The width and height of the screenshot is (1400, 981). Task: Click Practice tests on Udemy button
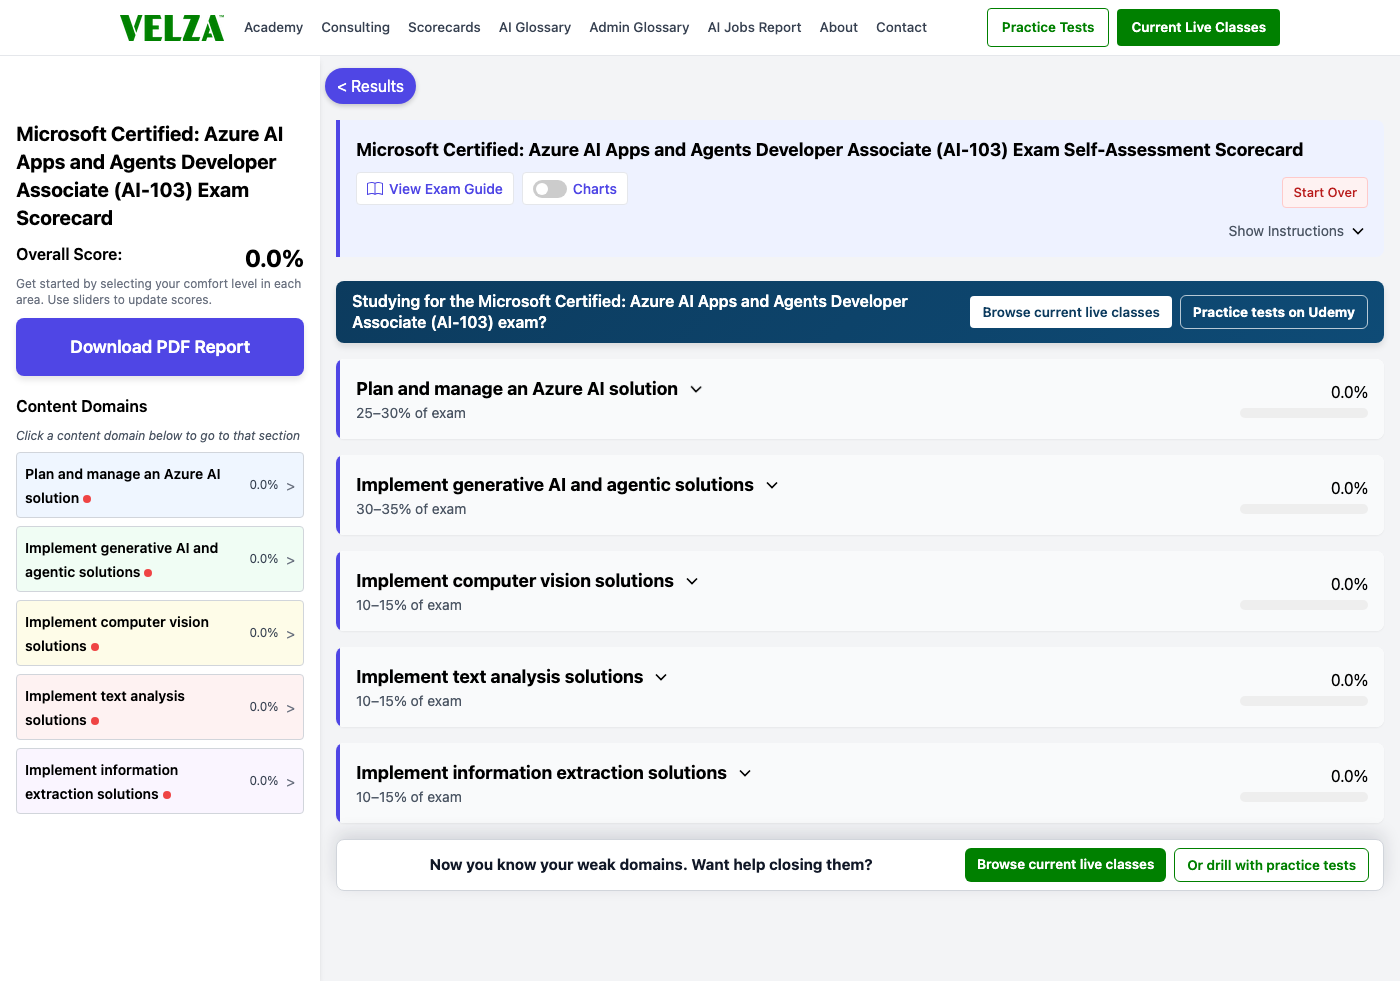(x=1273, y=312)
